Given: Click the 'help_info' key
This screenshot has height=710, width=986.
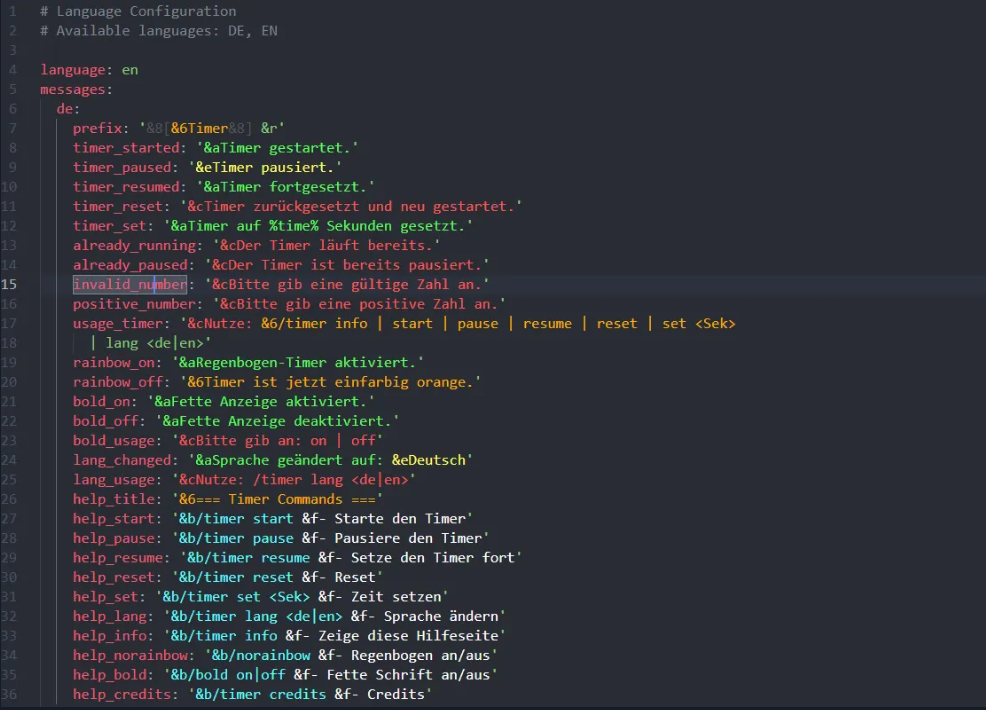Looking at the screenshot, I should (x=109, y=635).
